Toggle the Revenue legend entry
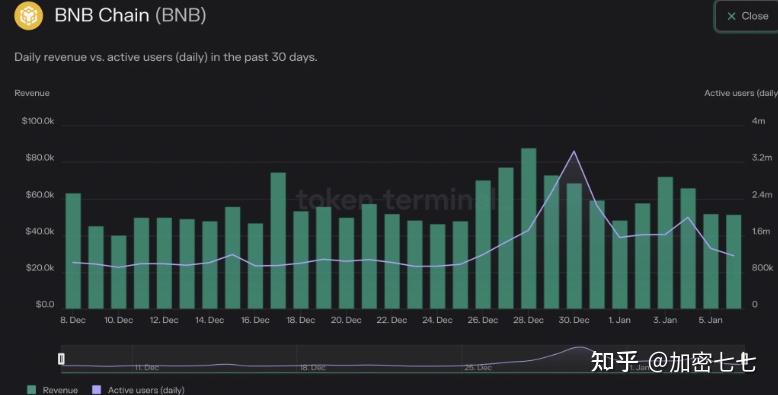Screen dimensions: 778x395 (53, 390)
